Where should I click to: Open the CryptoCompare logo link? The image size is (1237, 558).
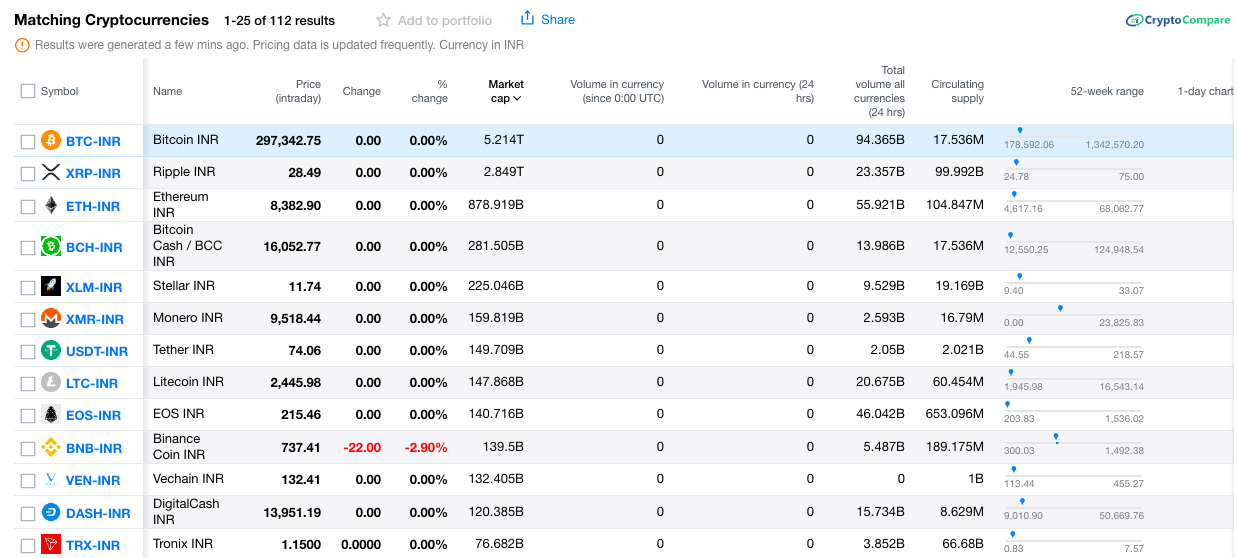tap(1177, 20)
